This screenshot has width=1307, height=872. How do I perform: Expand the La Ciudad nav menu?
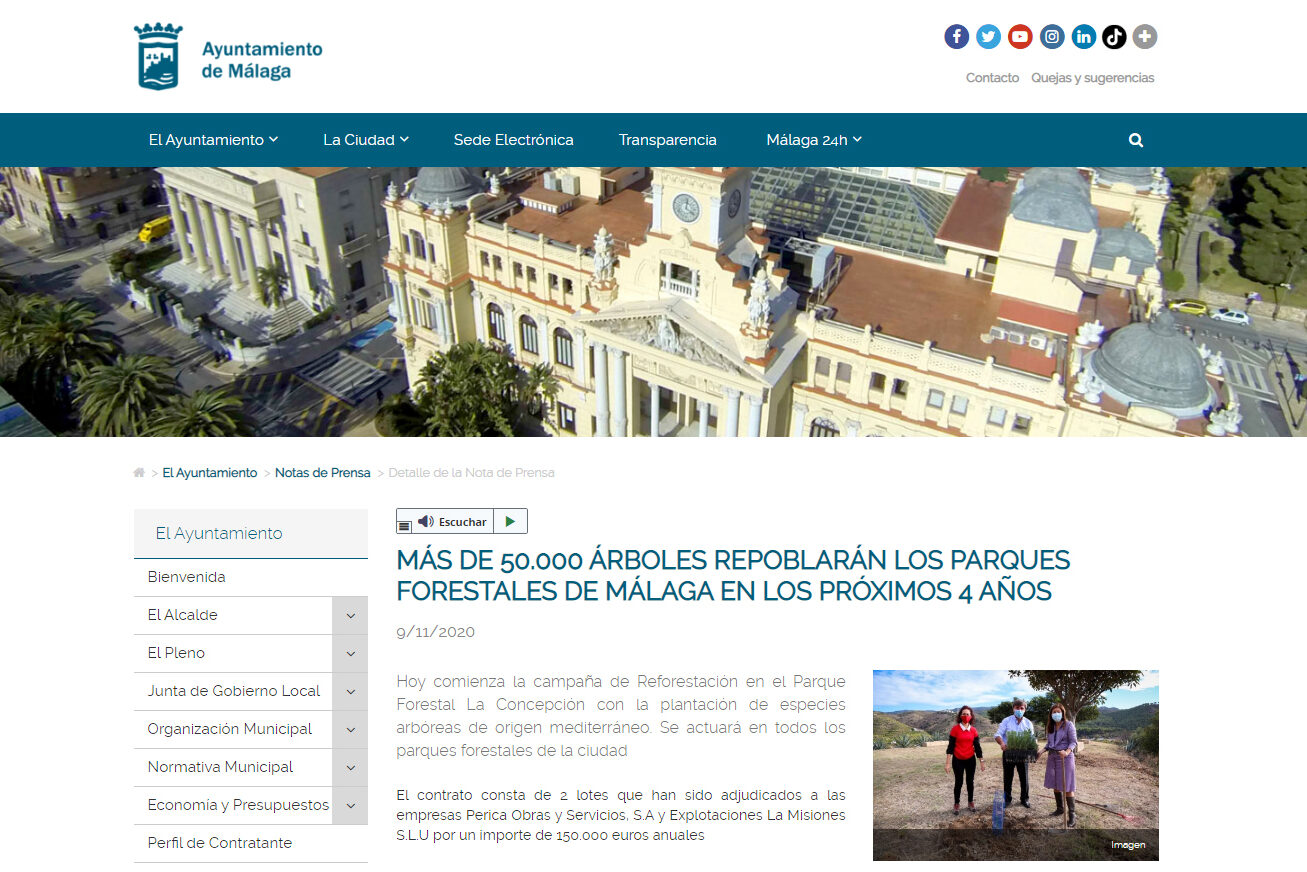pyautogui.click(x=366, y=140)
